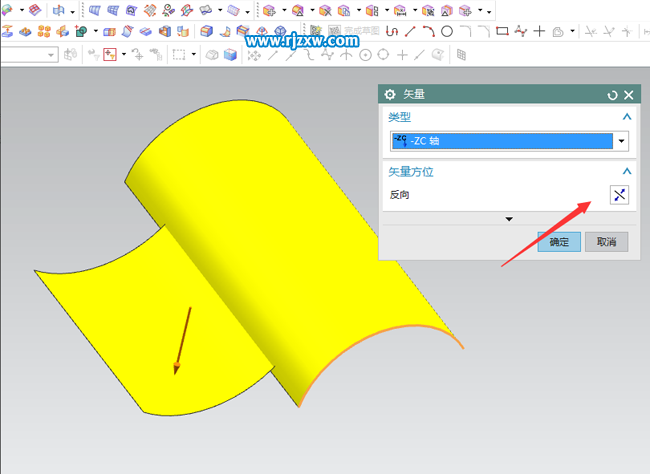Select the Rectangle sketch tool
Screen dimensions: 650x474
click(502, 31)
